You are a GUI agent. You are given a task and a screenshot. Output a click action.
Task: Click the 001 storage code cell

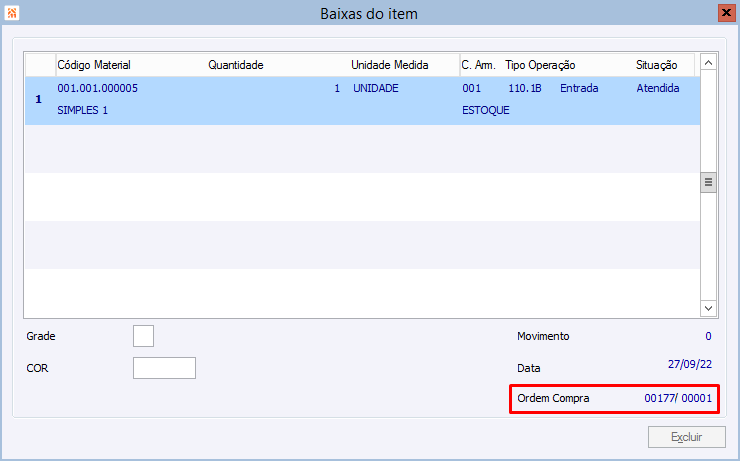(471, 88)
